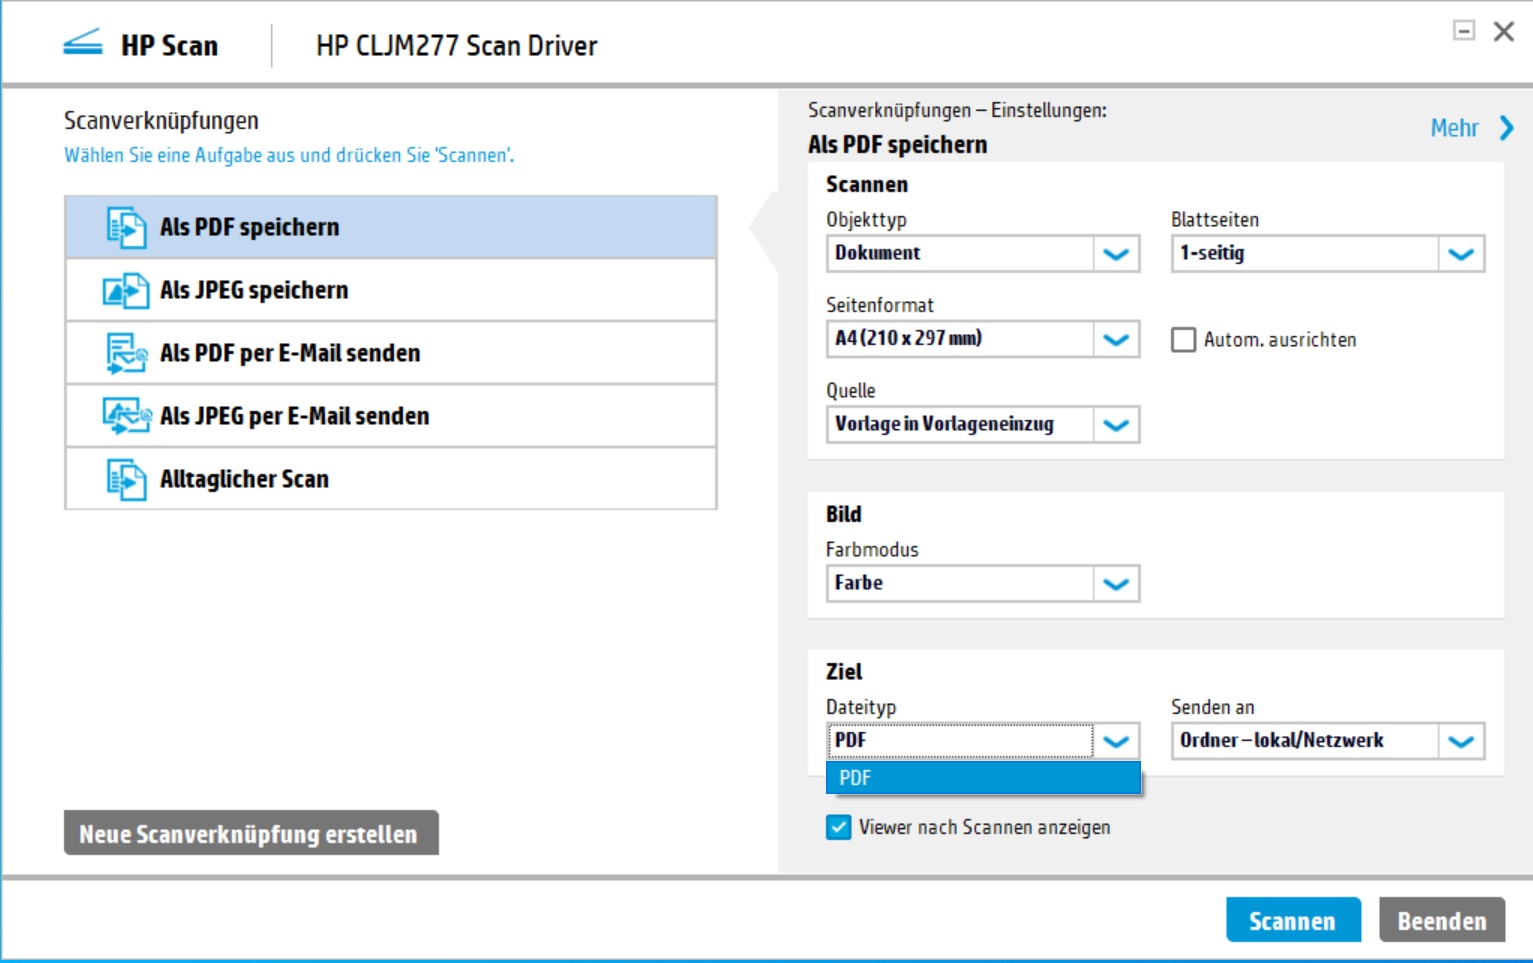
Task: Click the Mehr chevron arrow icon
Action: 1506,128
